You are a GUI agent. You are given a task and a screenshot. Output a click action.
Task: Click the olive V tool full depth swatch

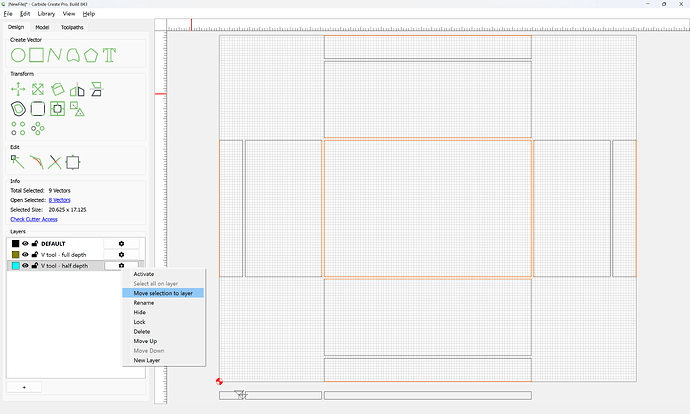pos(16,255)
